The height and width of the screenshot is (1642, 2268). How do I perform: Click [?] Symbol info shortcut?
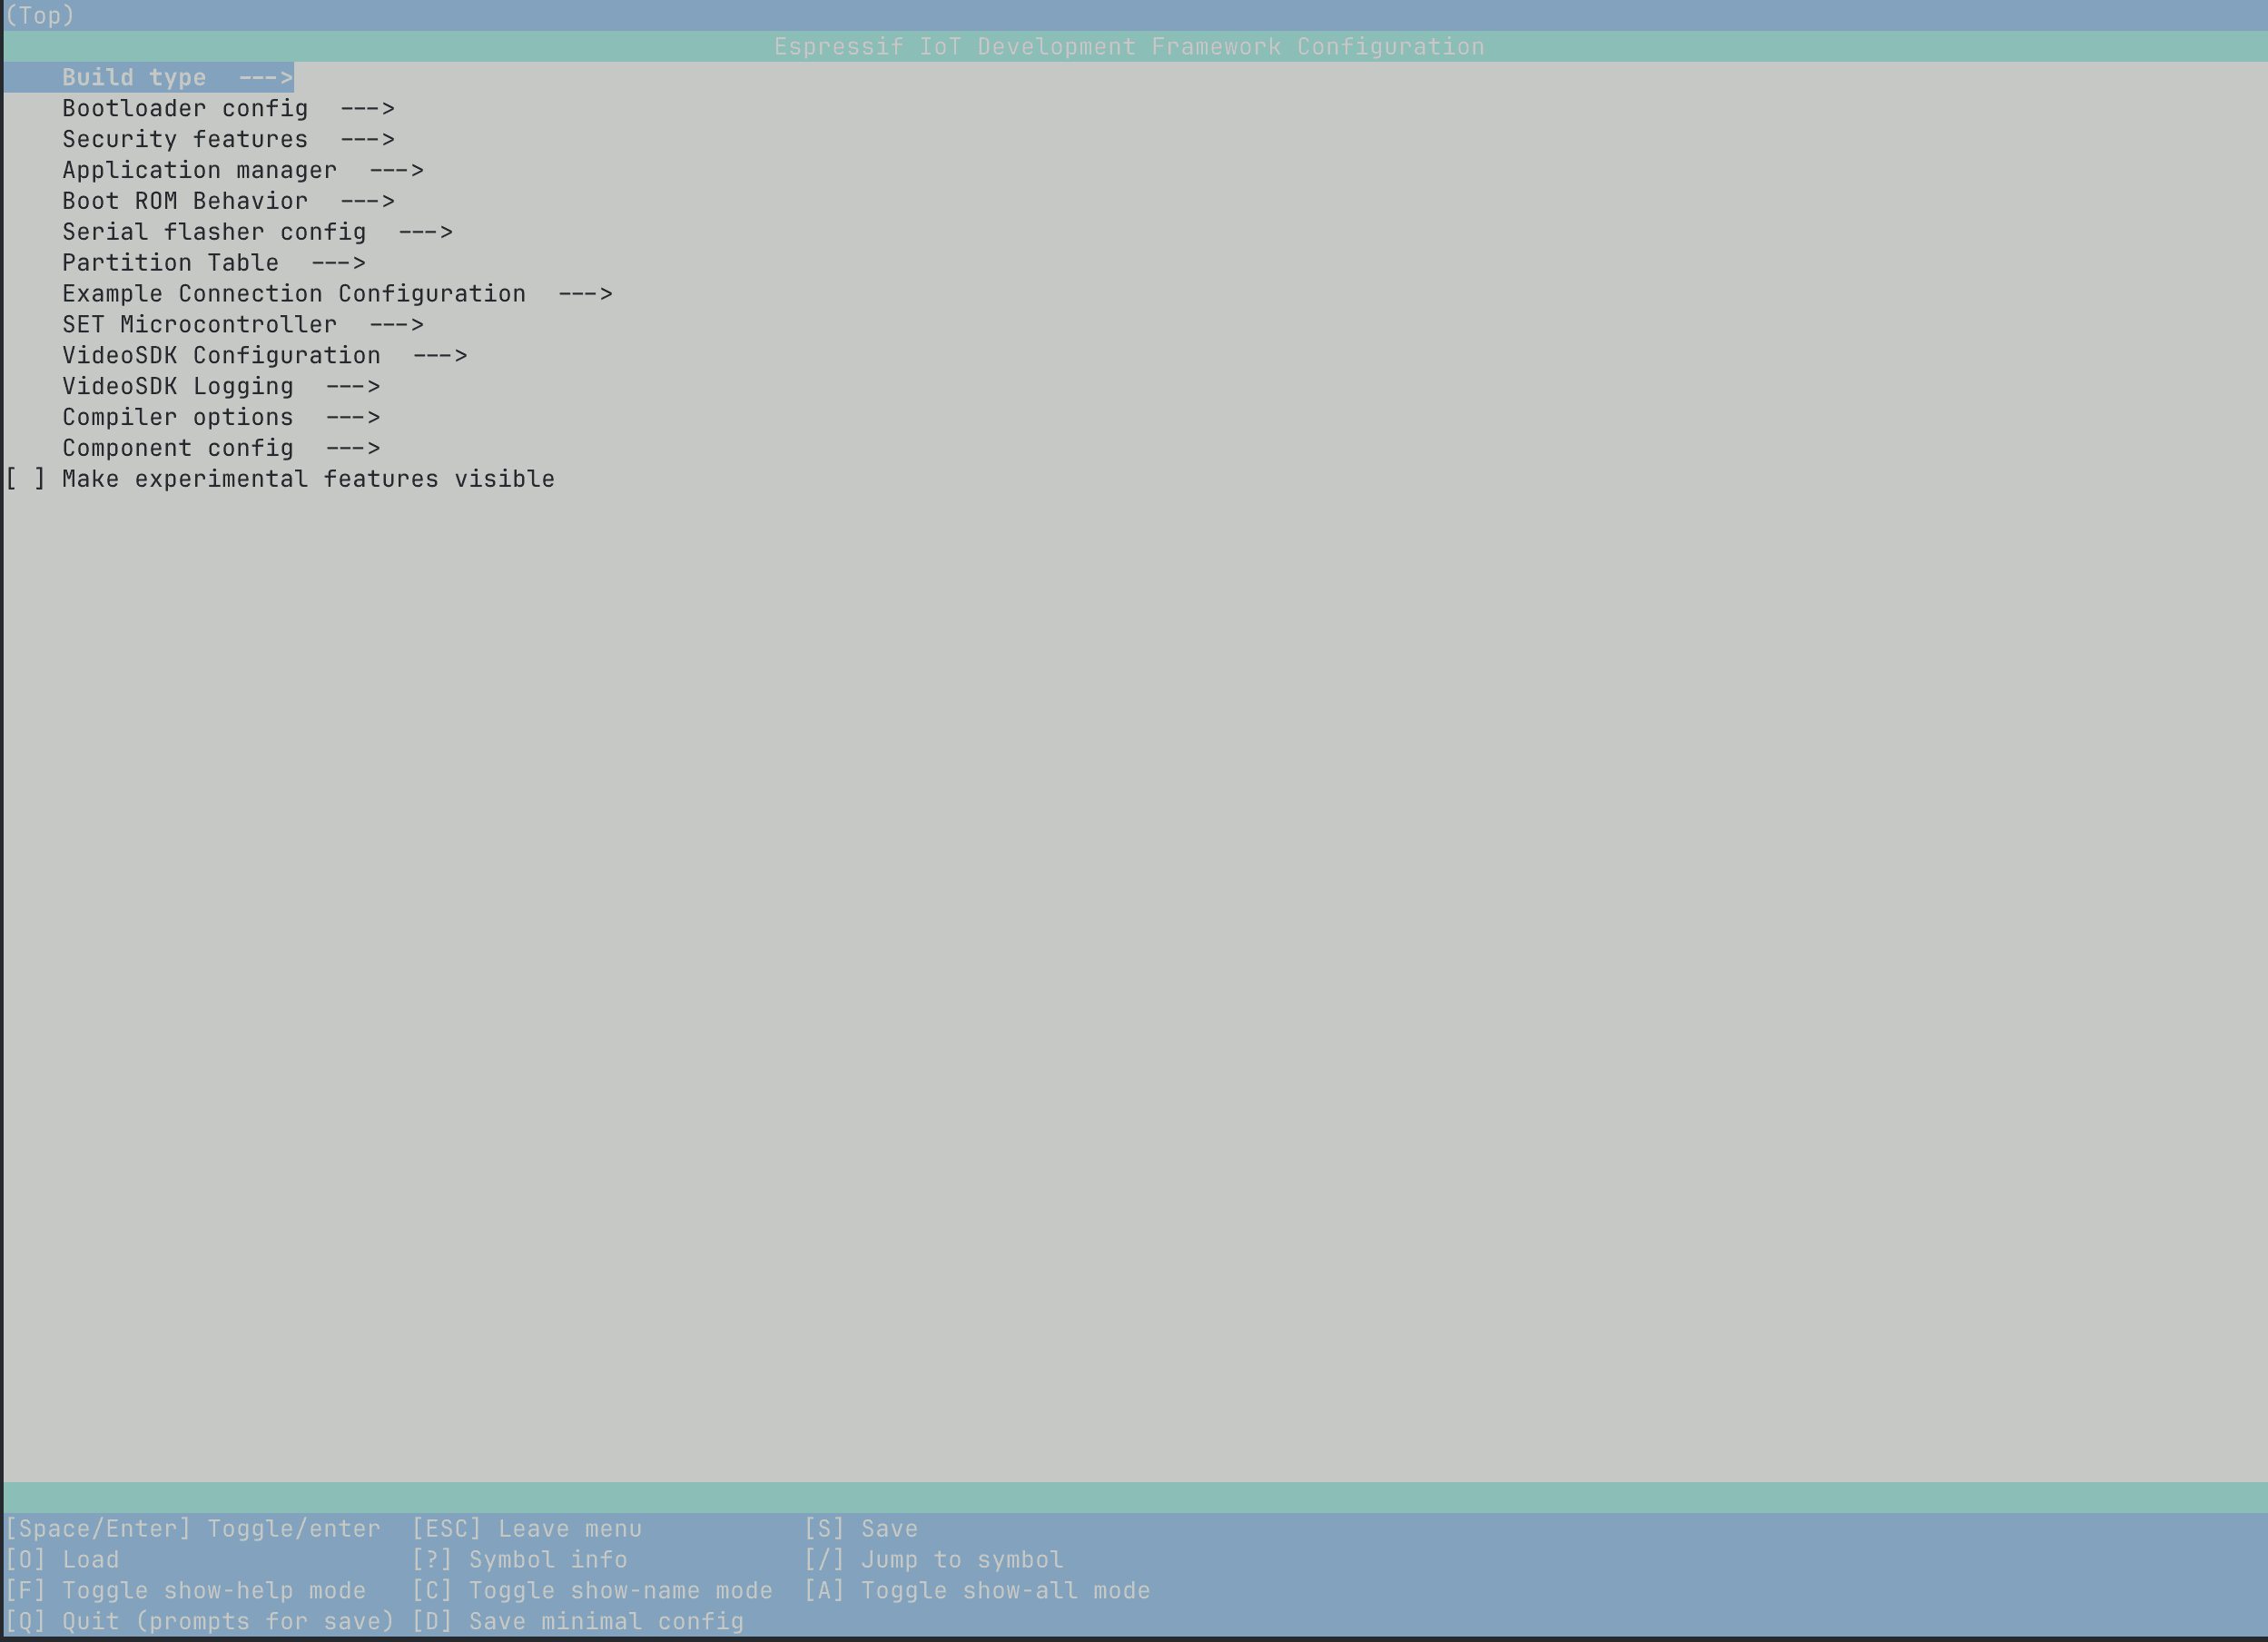point(520,1560)
